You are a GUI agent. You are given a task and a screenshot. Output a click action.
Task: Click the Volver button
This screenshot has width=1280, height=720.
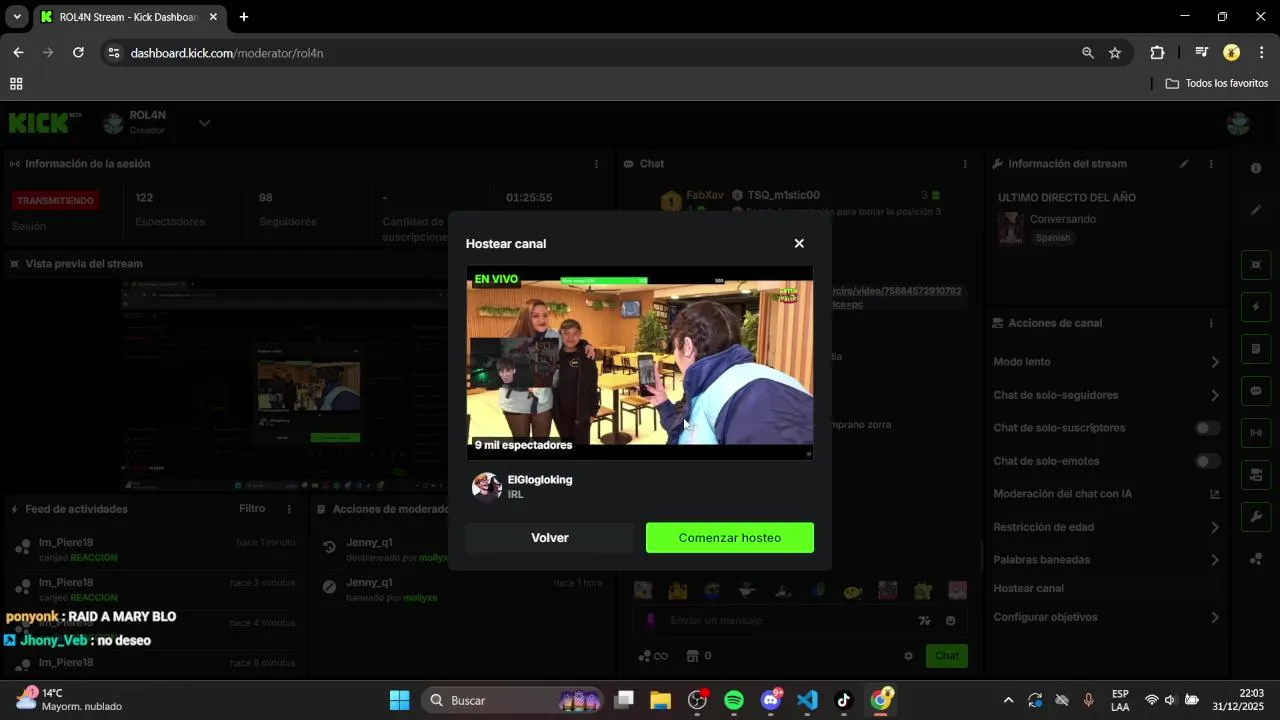tap(550, 538)
